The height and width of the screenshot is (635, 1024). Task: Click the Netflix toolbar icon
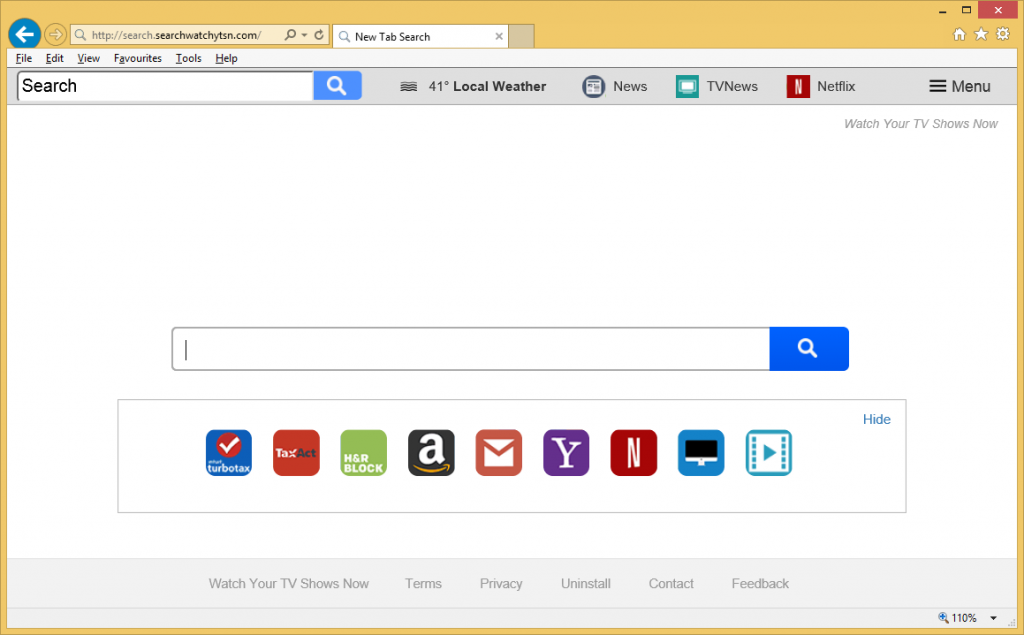(798, 86)
